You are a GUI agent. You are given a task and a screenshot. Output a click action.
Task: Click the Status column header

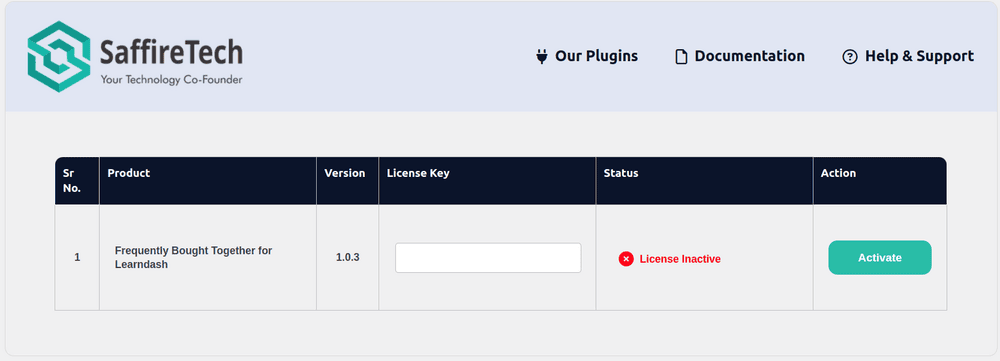621,173
